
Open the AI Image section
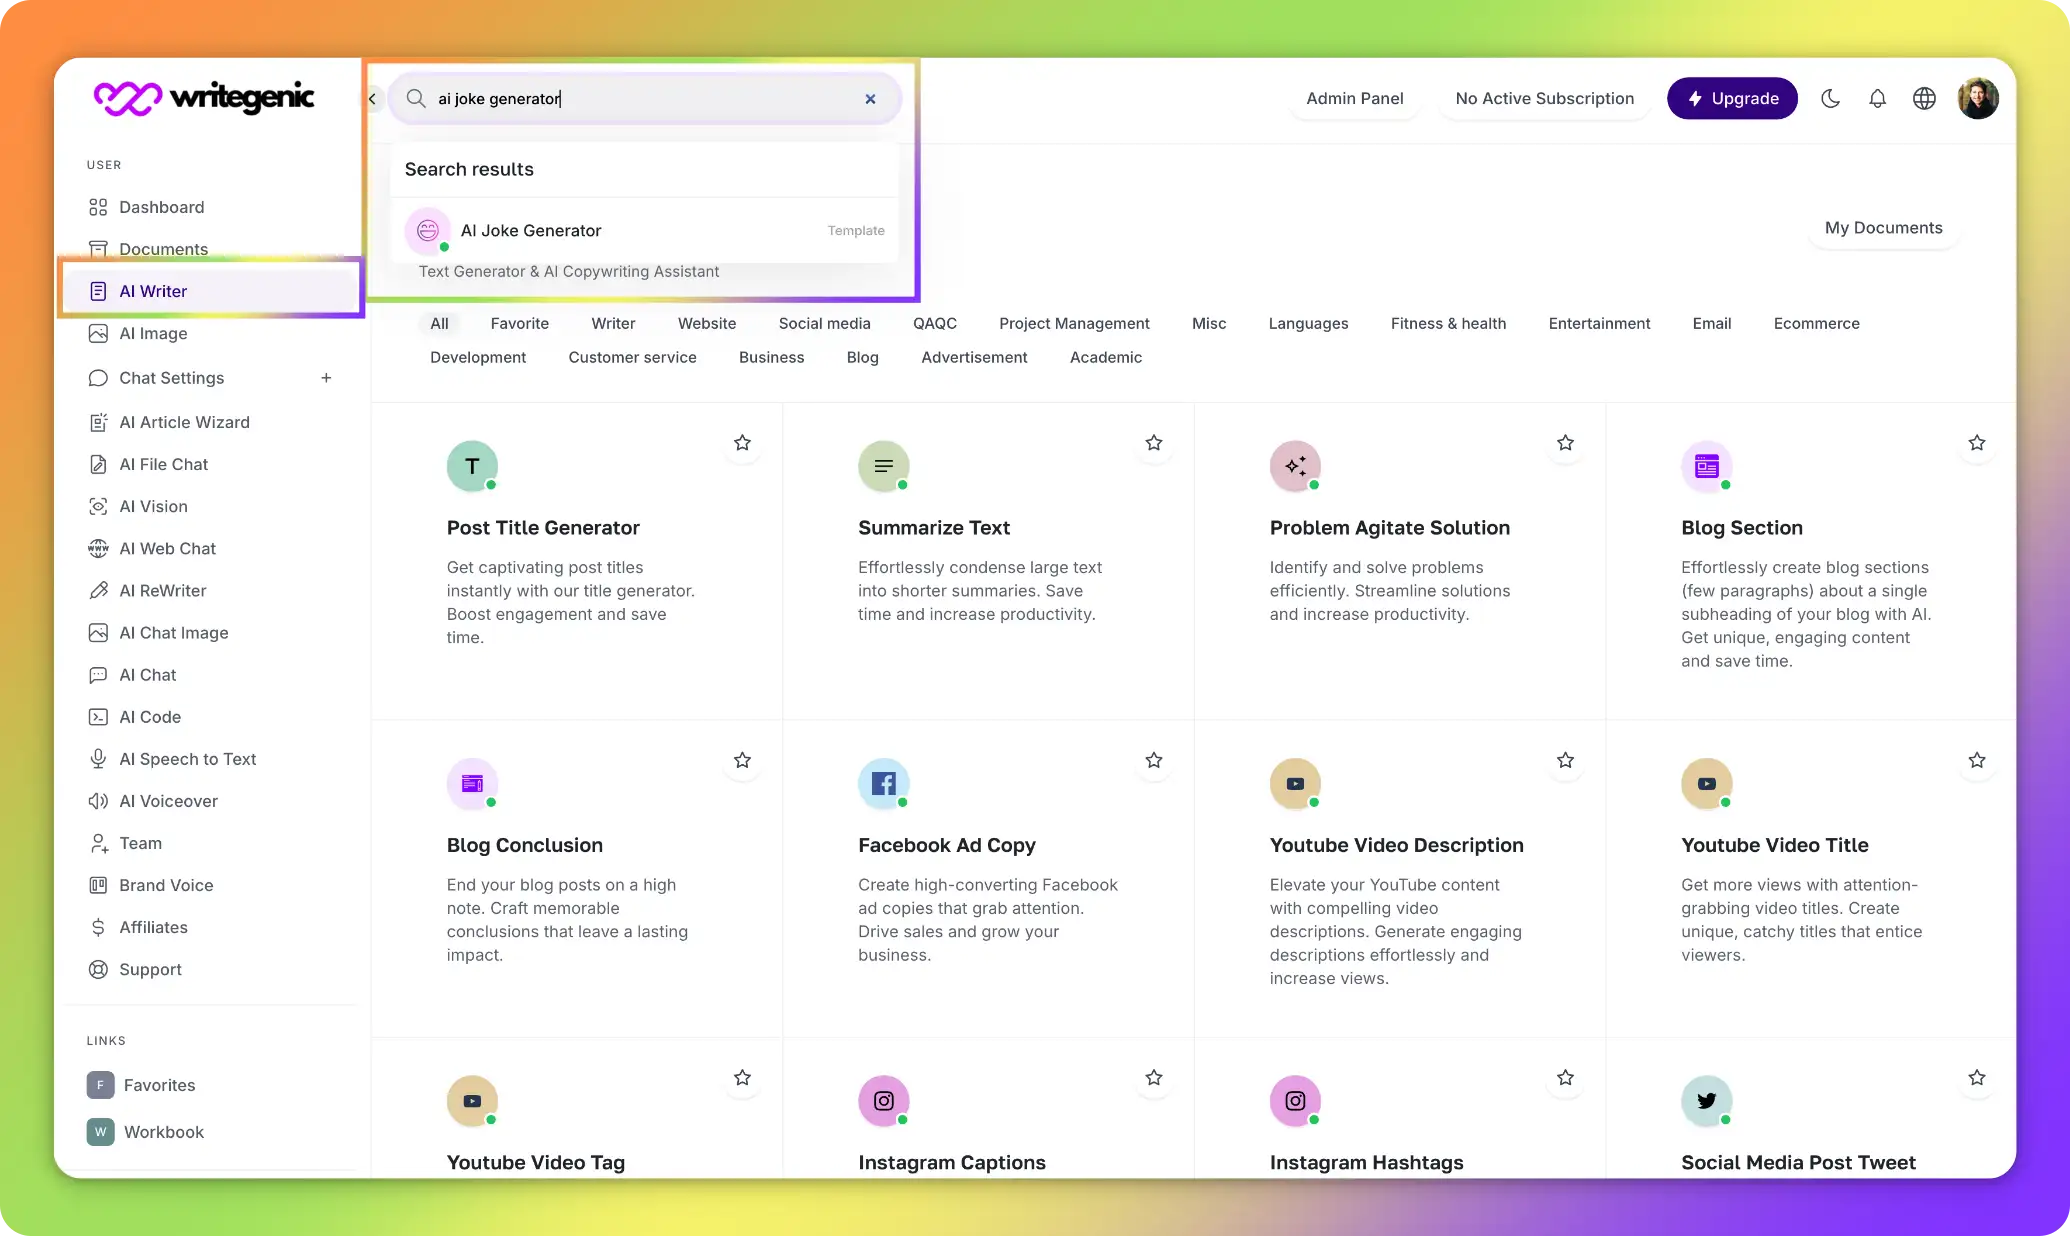[153, 333]
